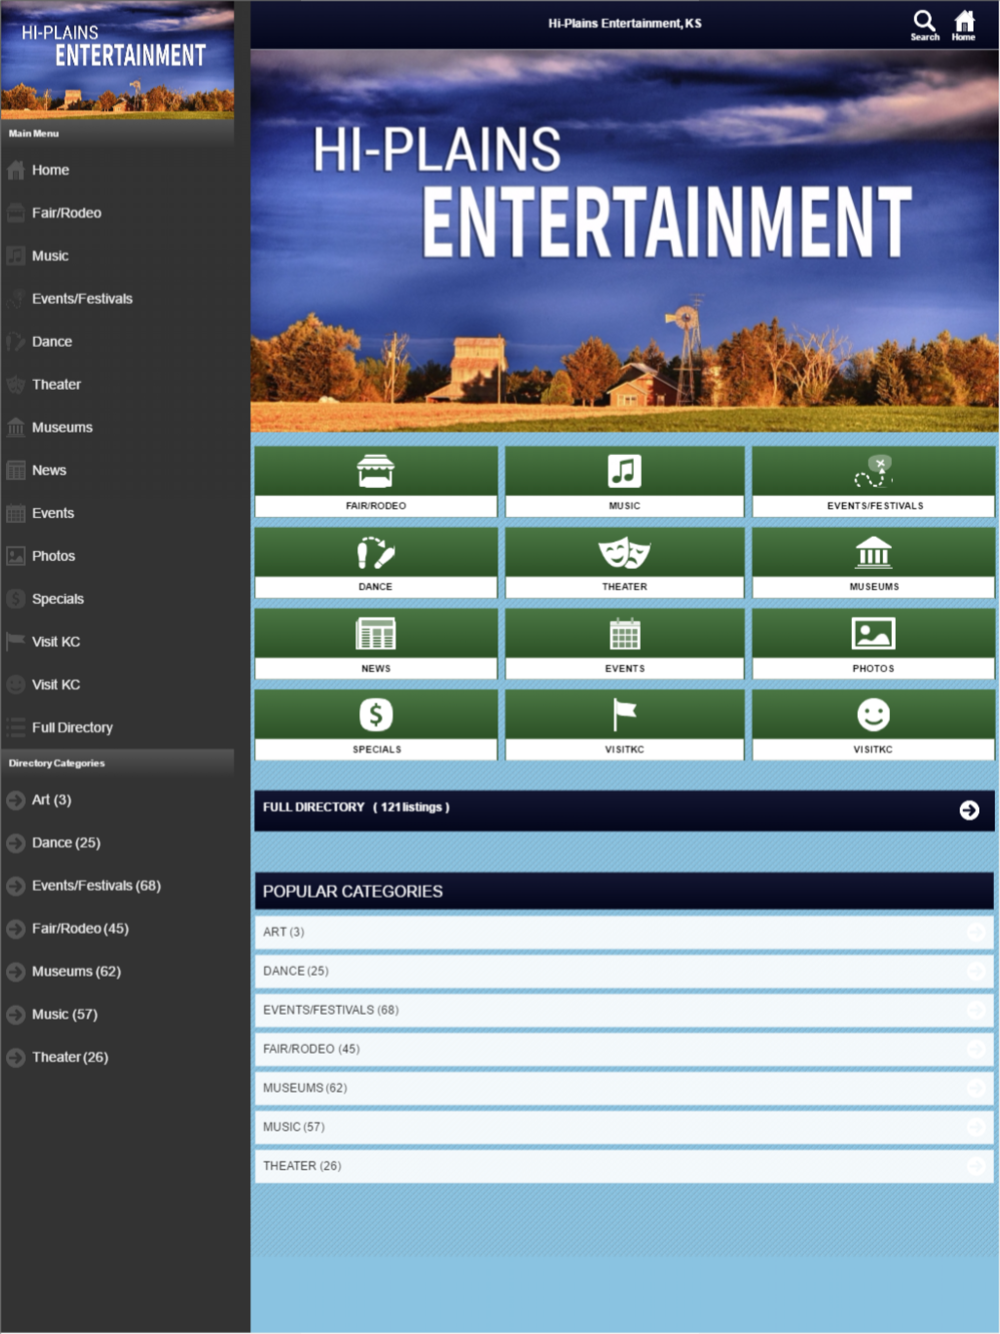The width and height of the screenshot is (1000, 1334).
Task: Open the Museums building tile
Action: (874, 563)
